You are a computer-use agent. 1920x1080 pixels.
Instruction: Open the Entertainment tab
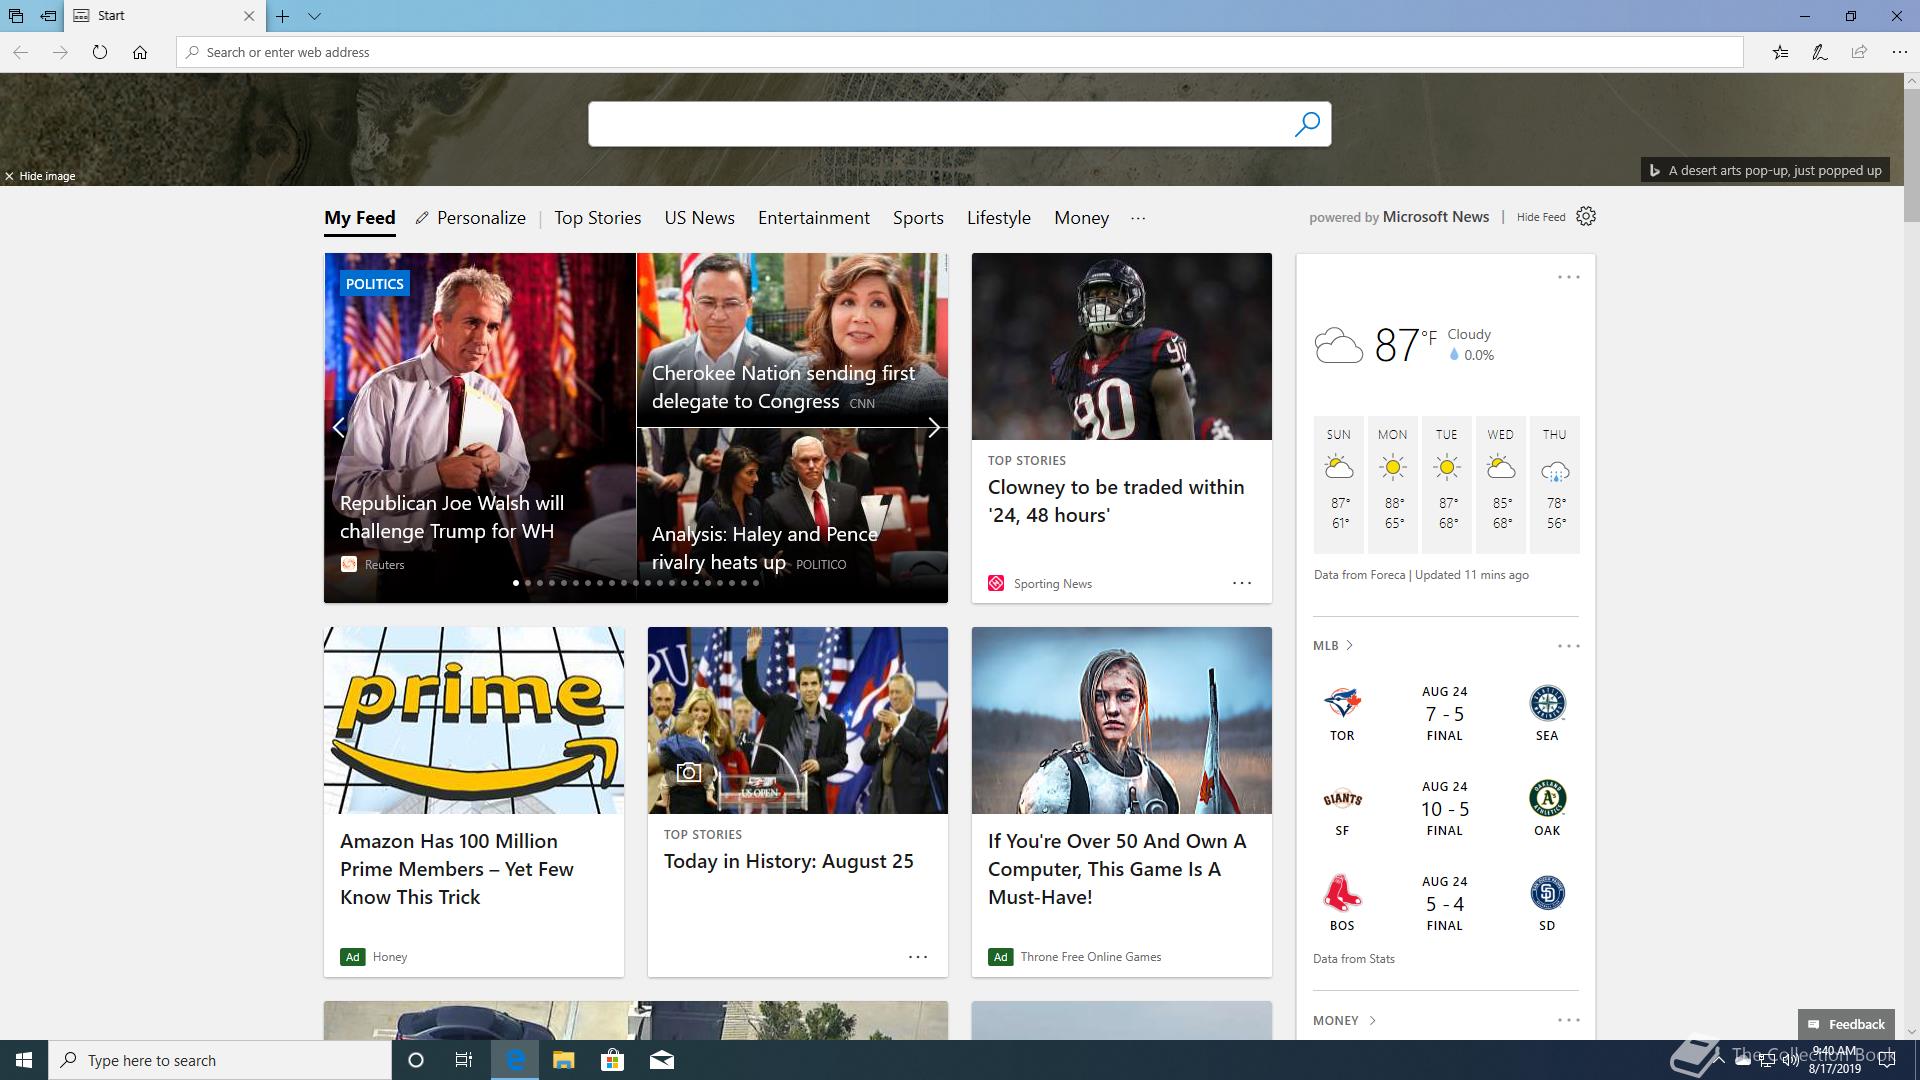pos(814,218)
